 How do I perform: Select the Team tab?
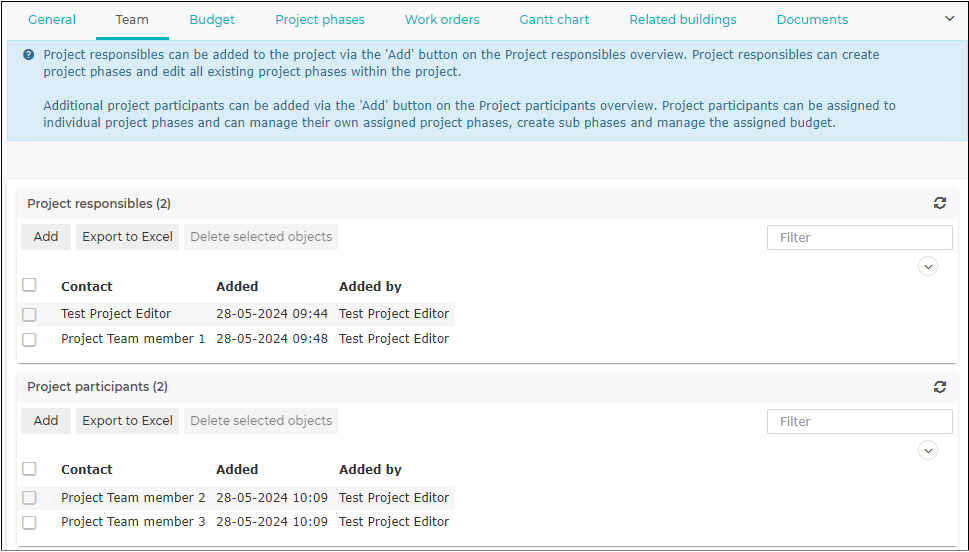[132, 20]
